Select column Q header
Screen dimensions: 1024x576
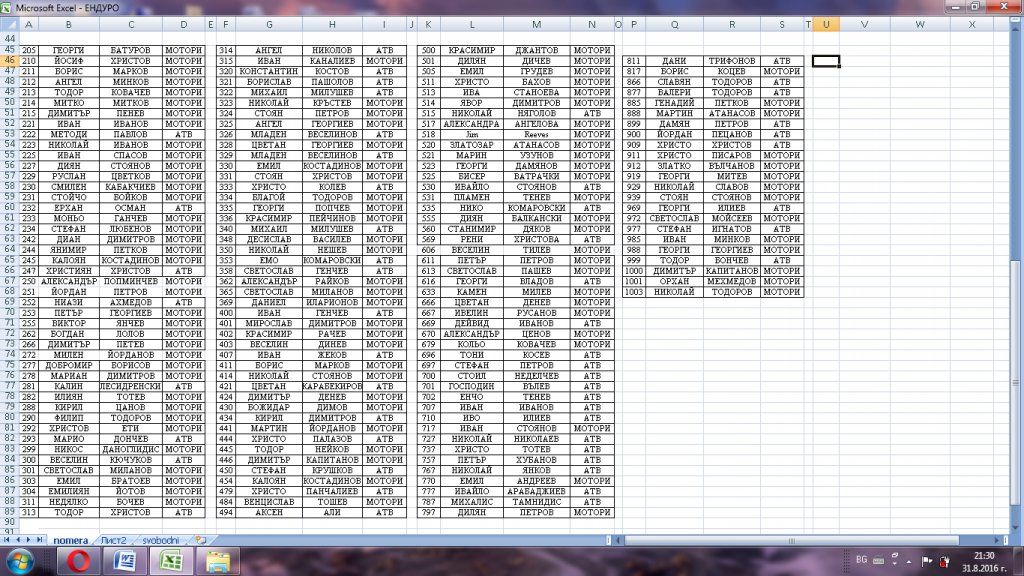pos(674,24)
